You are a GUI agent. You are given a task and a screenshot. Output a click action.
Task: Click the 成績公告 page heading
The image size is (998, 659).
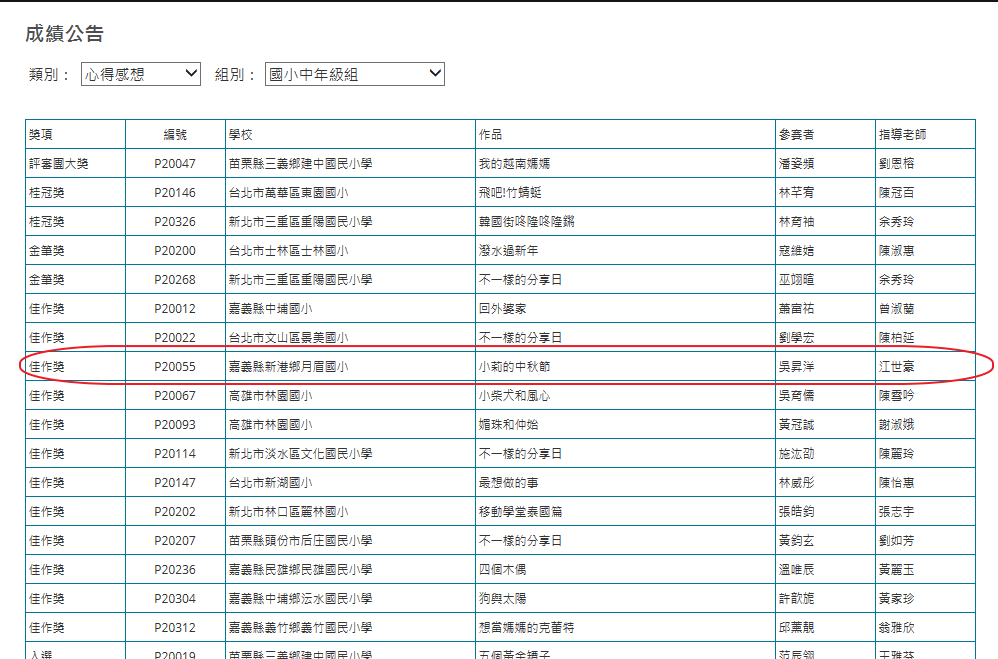click(64, 34)
